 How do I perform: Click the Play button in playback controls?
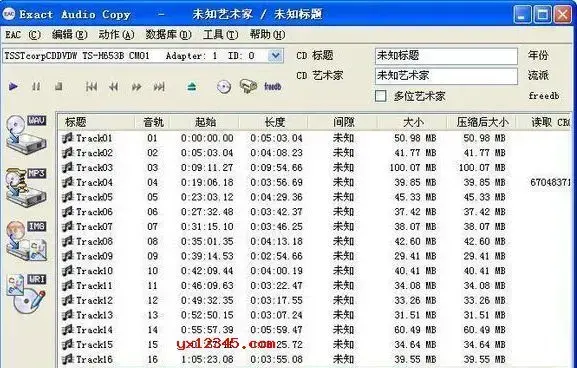pyautogui.click(x=14, y=87)
